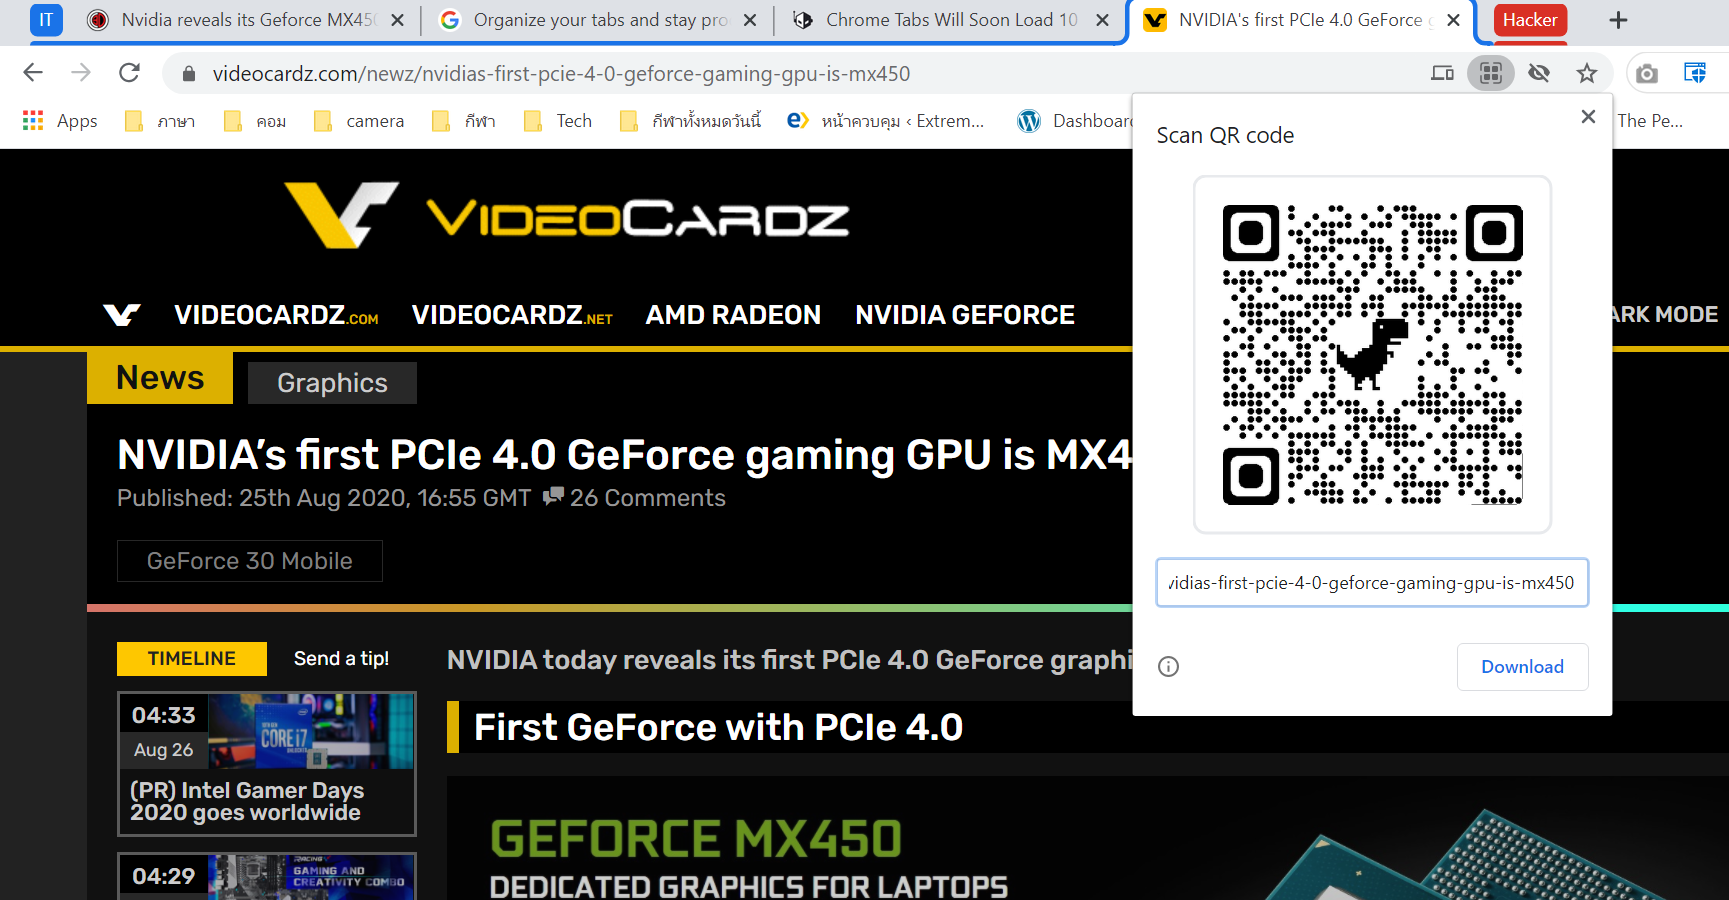This screenshot has width=1729, height=900.
Task: Click the Send a tip! link
Action: click(341, 659)
